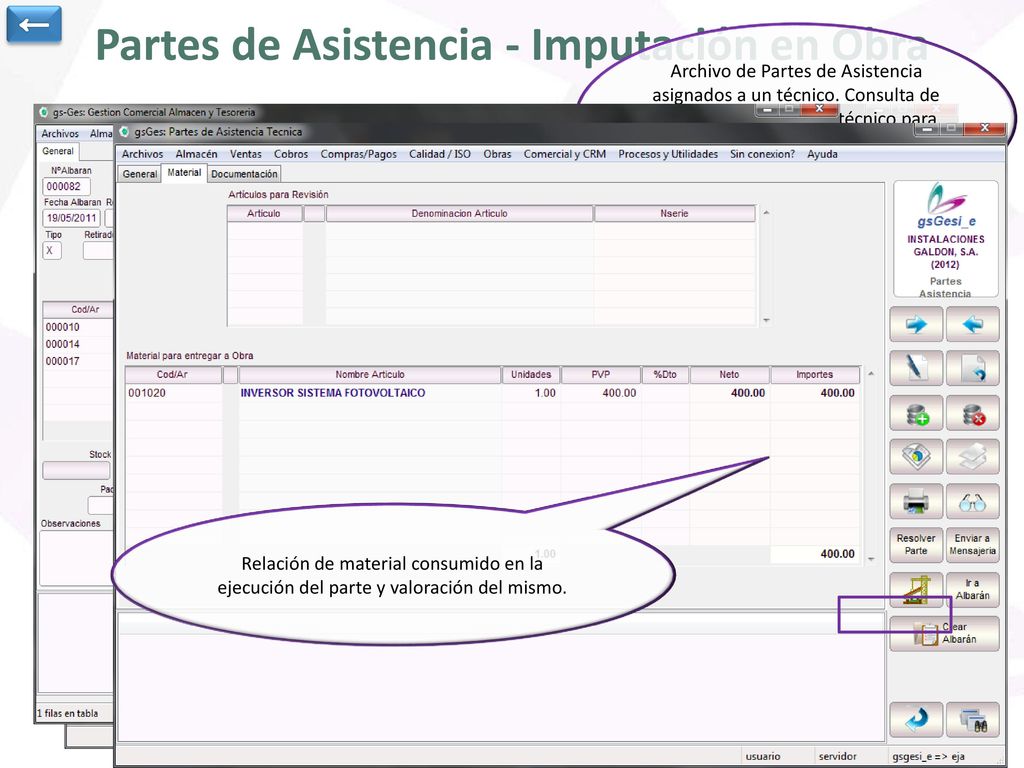The width and height of the screenshot is (1024, 768).
Task: Open the Sin conexion? menu
Action: [x=762, y=154]
